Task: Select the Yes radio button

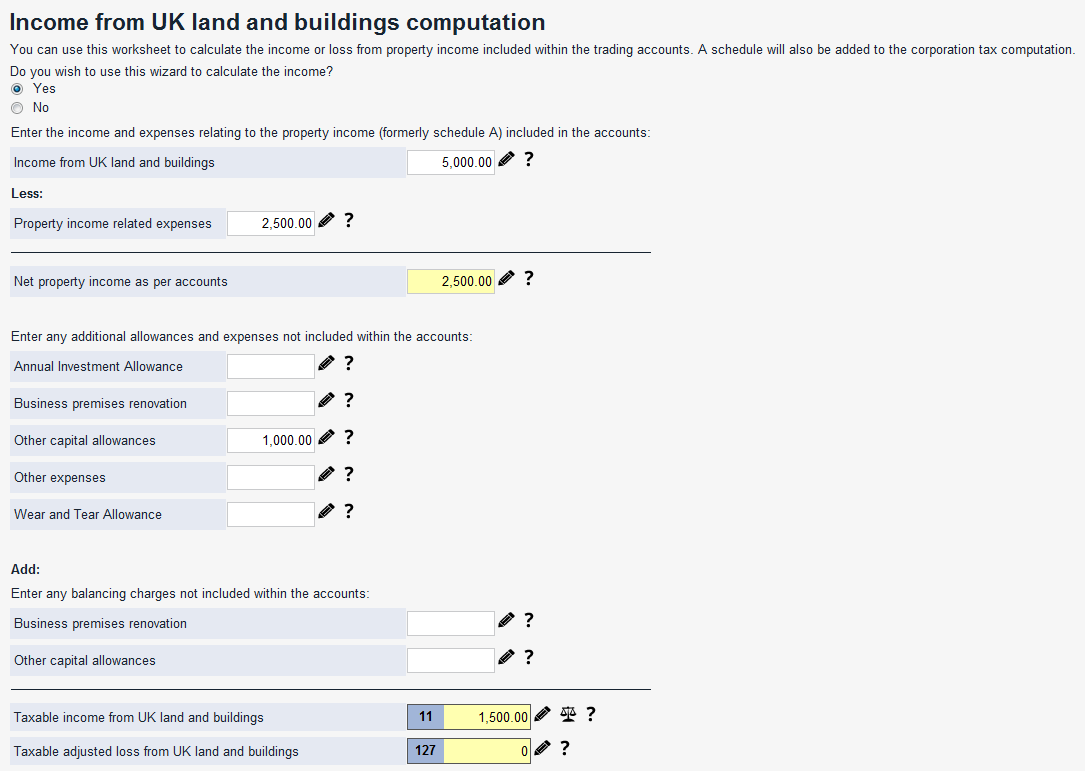Action: (x=16, y=89)
